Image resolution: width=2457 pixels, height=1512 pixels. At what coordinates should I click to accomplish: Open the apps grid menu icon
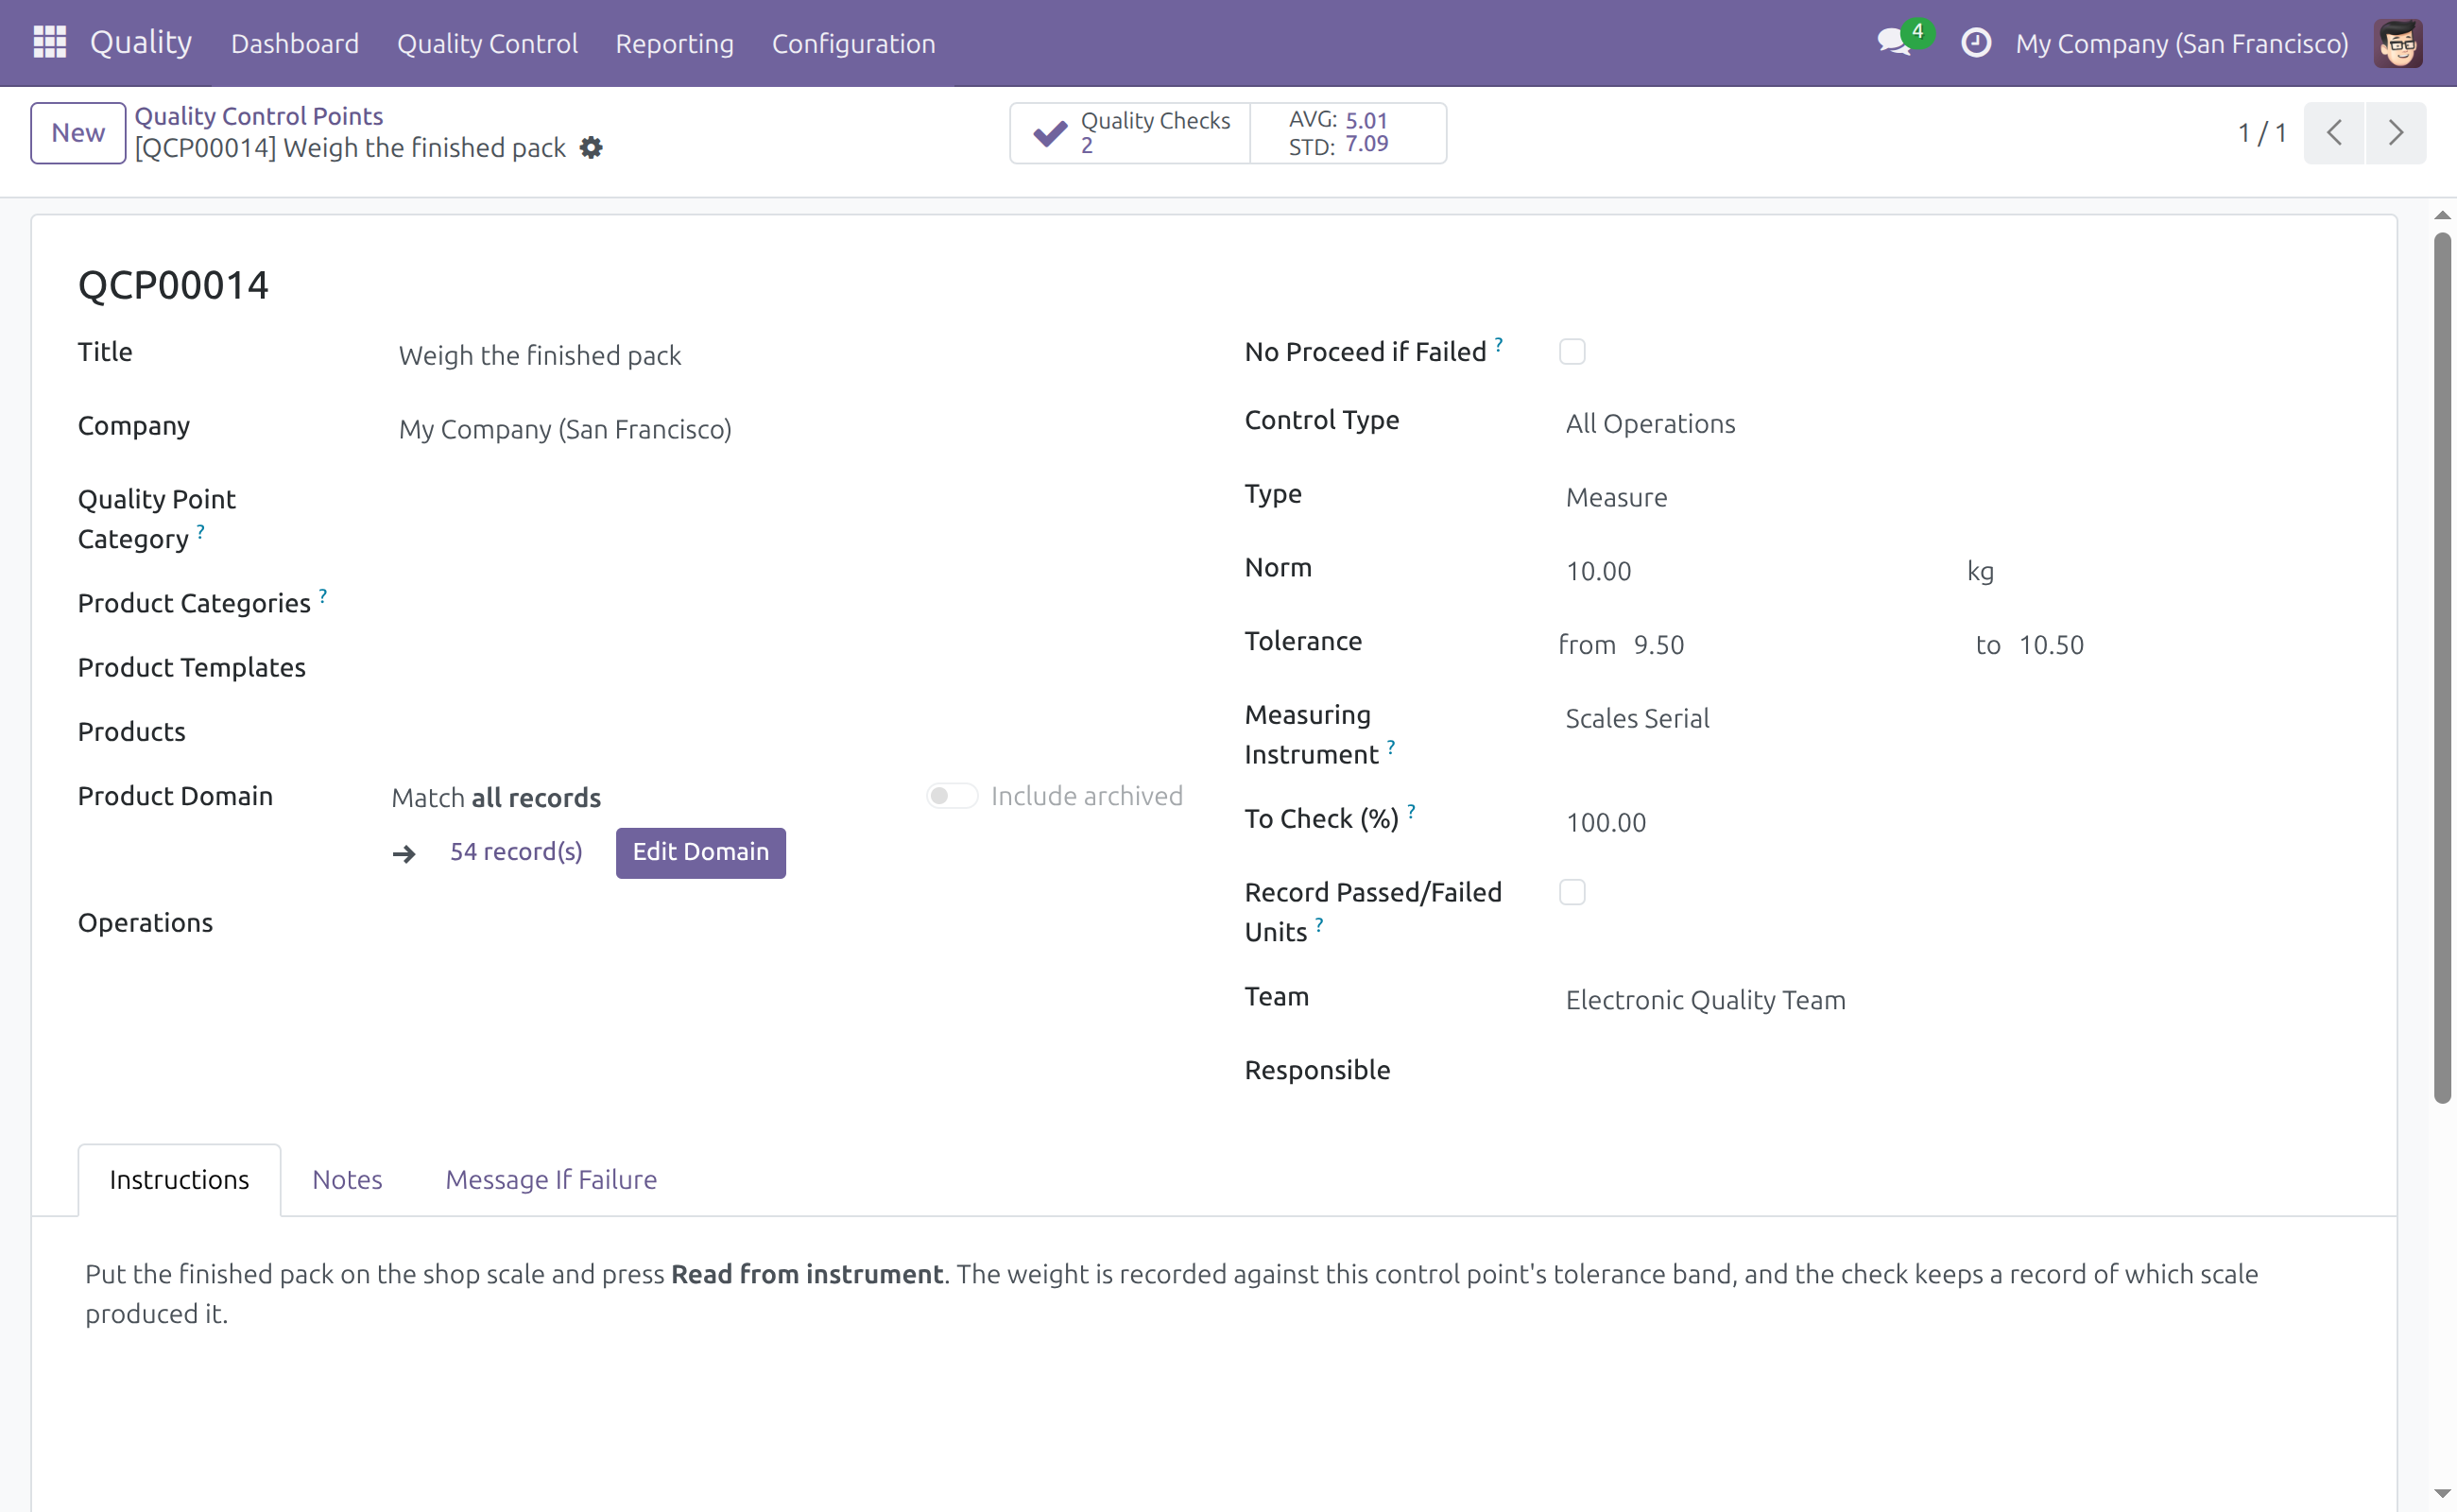[x=49, y=43]
